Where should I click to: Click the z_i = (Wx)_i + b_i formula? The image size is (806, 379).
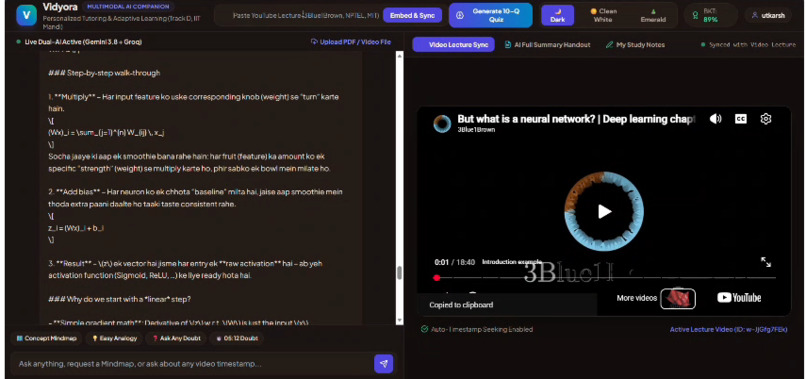coord(76,228)
